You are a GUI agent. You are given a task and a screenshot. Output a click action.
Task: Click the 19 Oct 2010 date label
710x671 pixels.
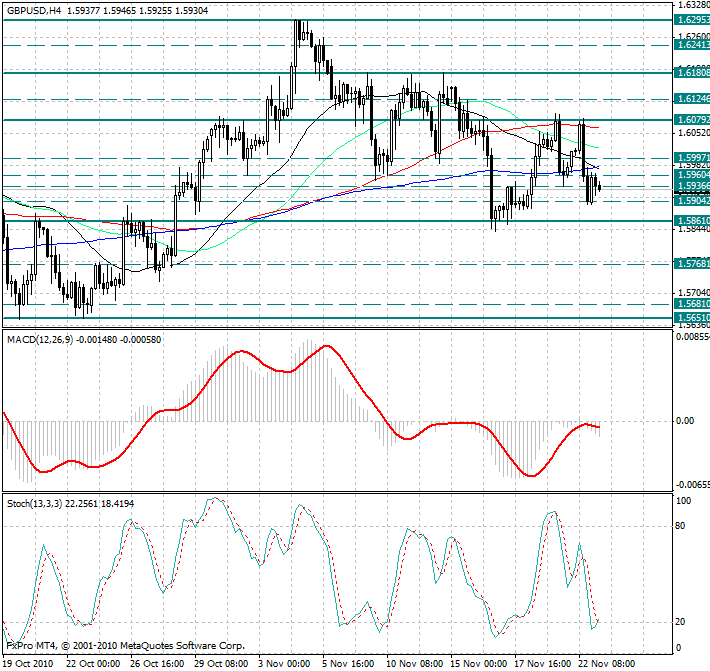click(28, 664)
